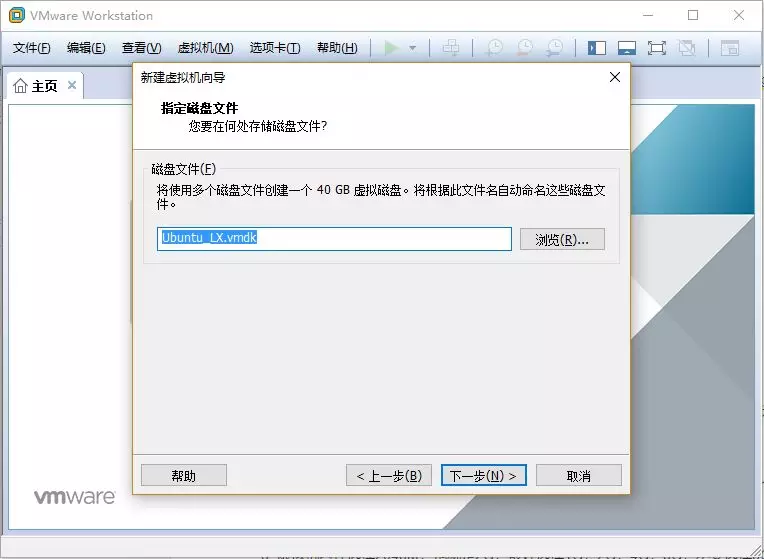The width and height of the screenshot is (764, 559).
Task: Click the Take Snapshot clock icon
Action: [494, 48]
